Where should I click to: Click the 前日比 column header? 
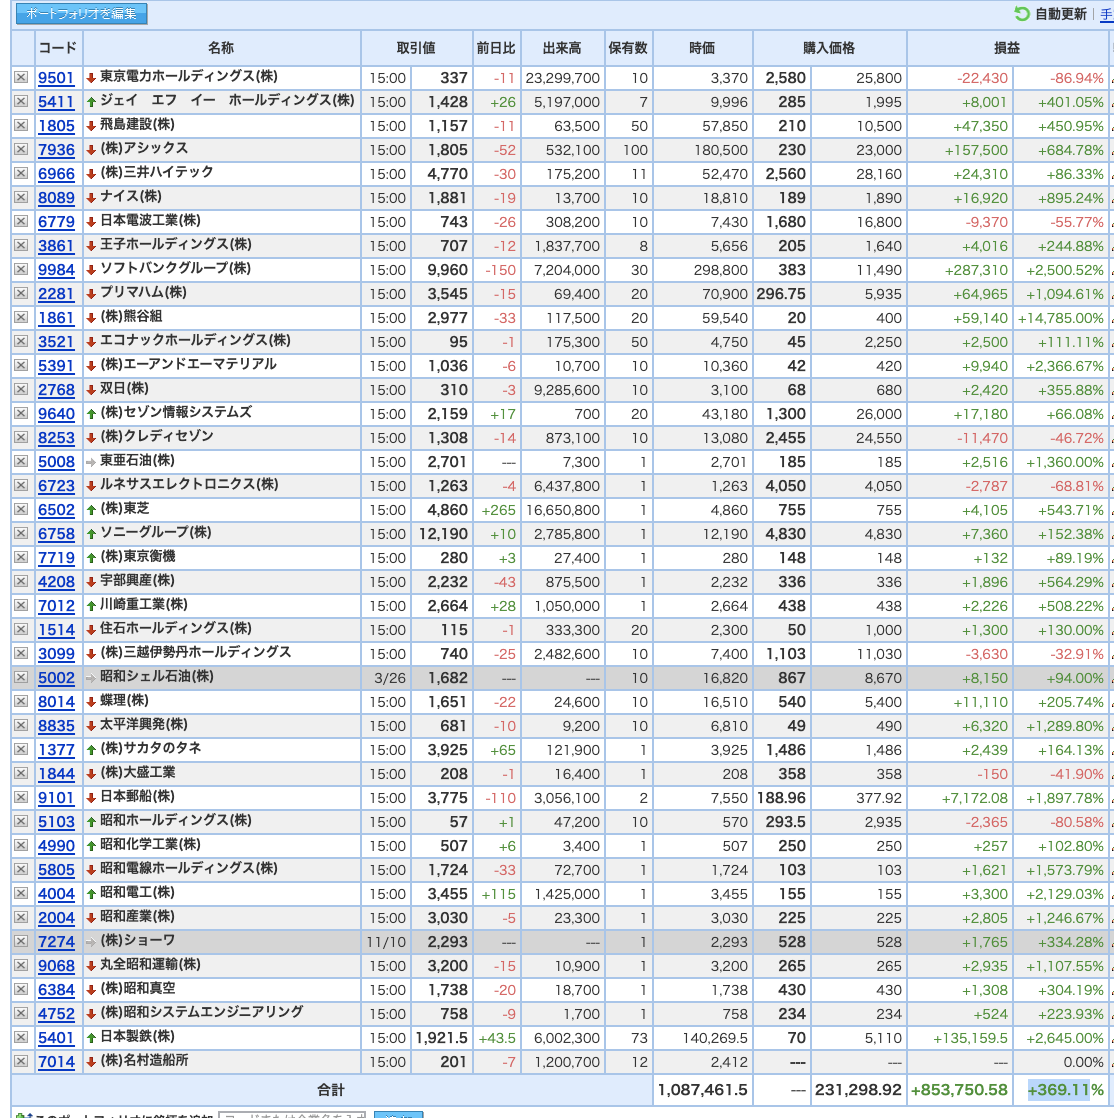[496, 48]
